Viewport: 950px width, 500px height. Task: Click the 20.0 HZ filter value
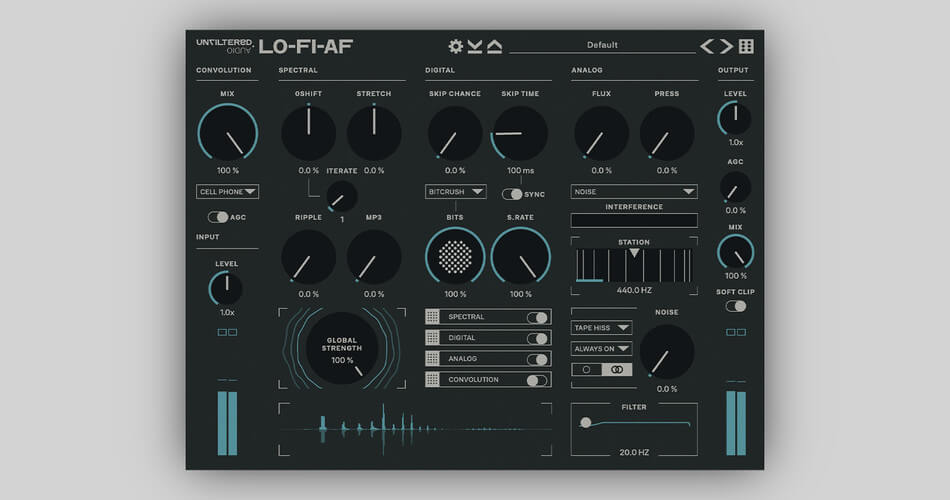click(x=634, y=452)
